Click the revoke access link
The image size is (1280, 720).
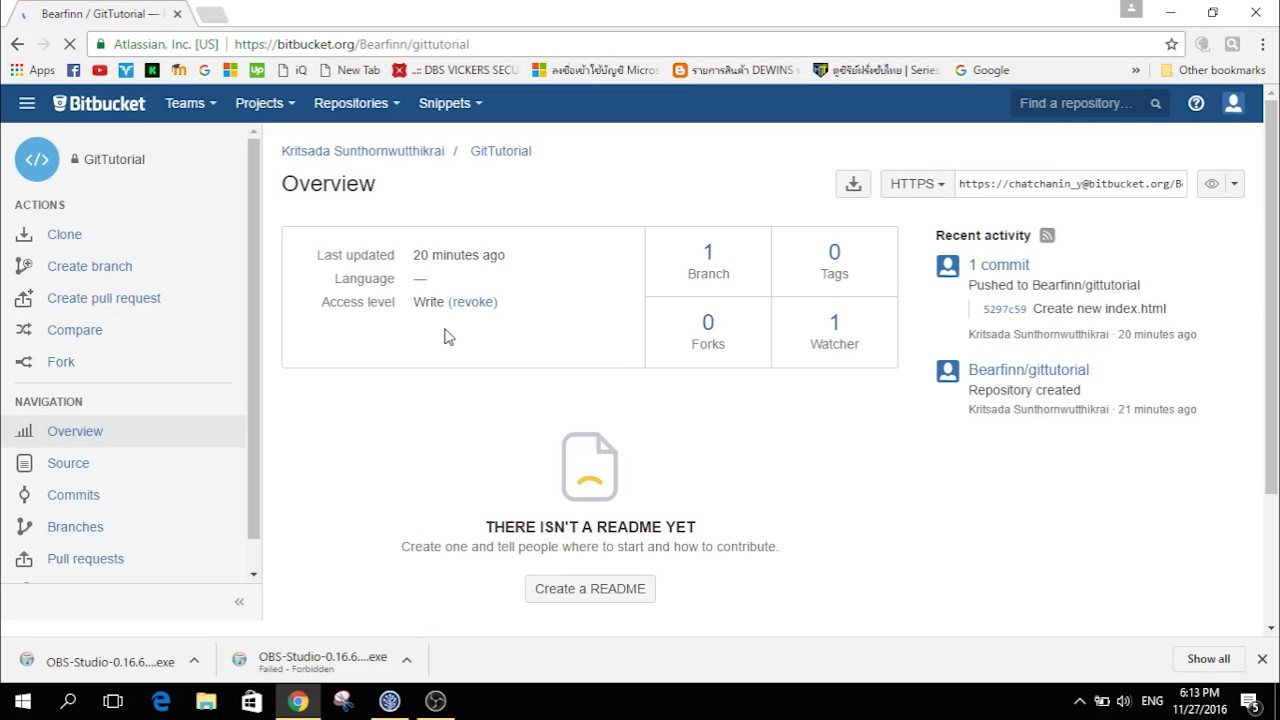(473, 302)
